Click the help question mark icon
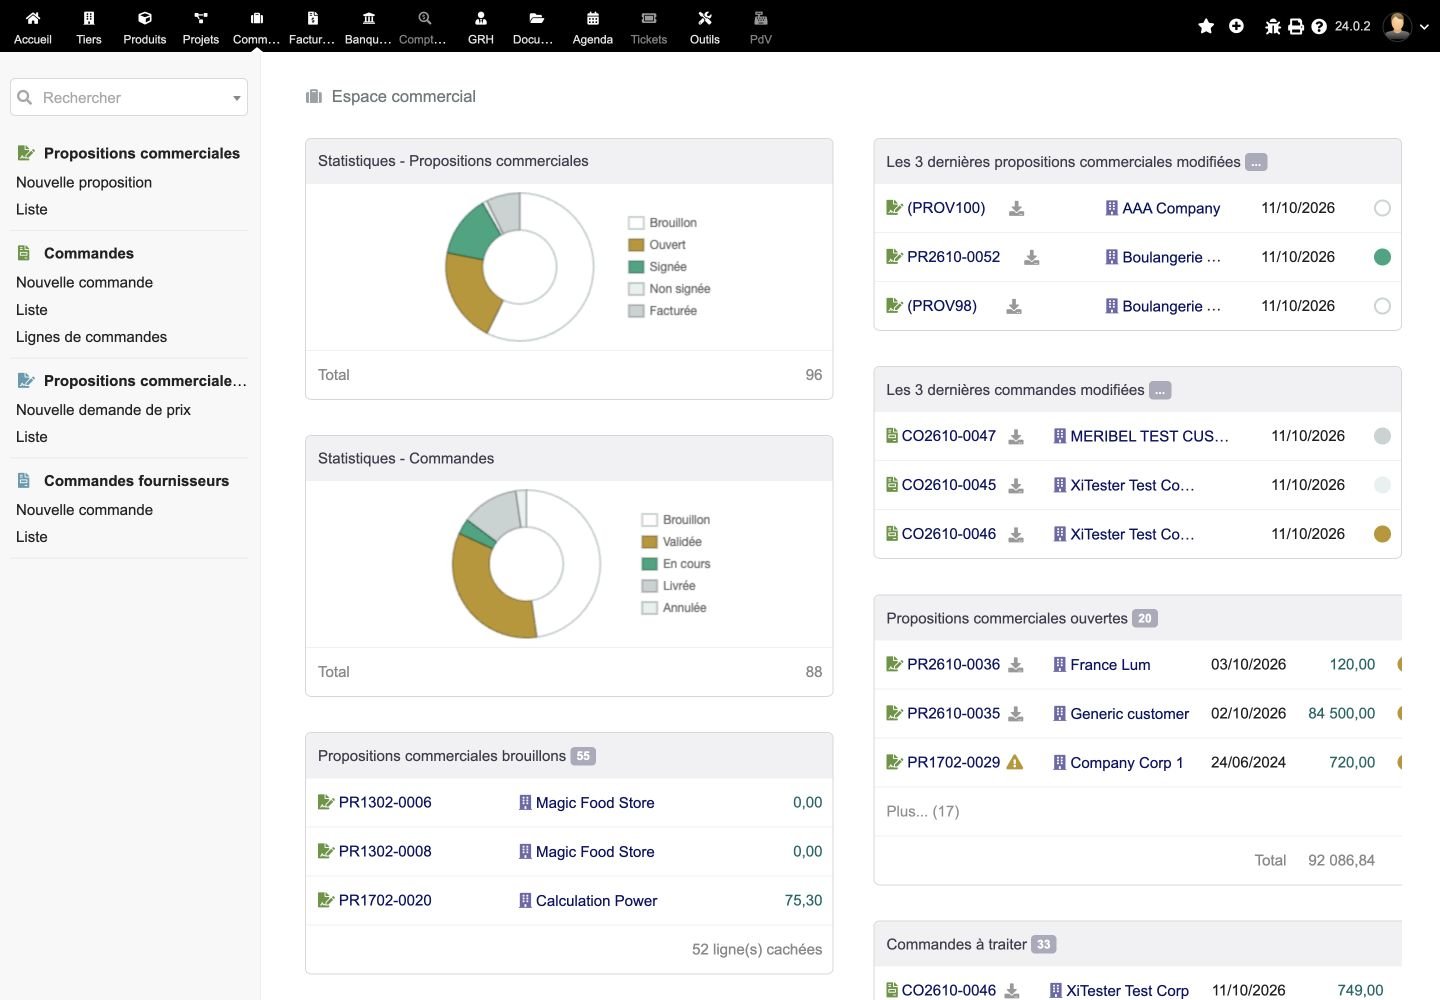 pos(1319,27)
